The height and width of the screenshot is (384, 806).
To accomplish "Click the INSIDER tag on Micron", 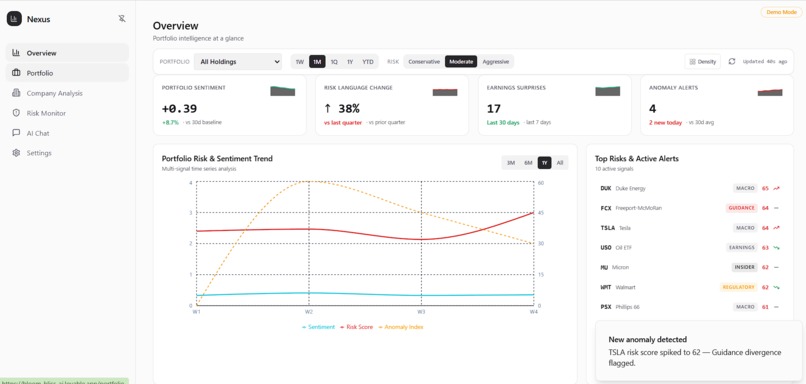I will pyautogui.click(x=744, y=267).
